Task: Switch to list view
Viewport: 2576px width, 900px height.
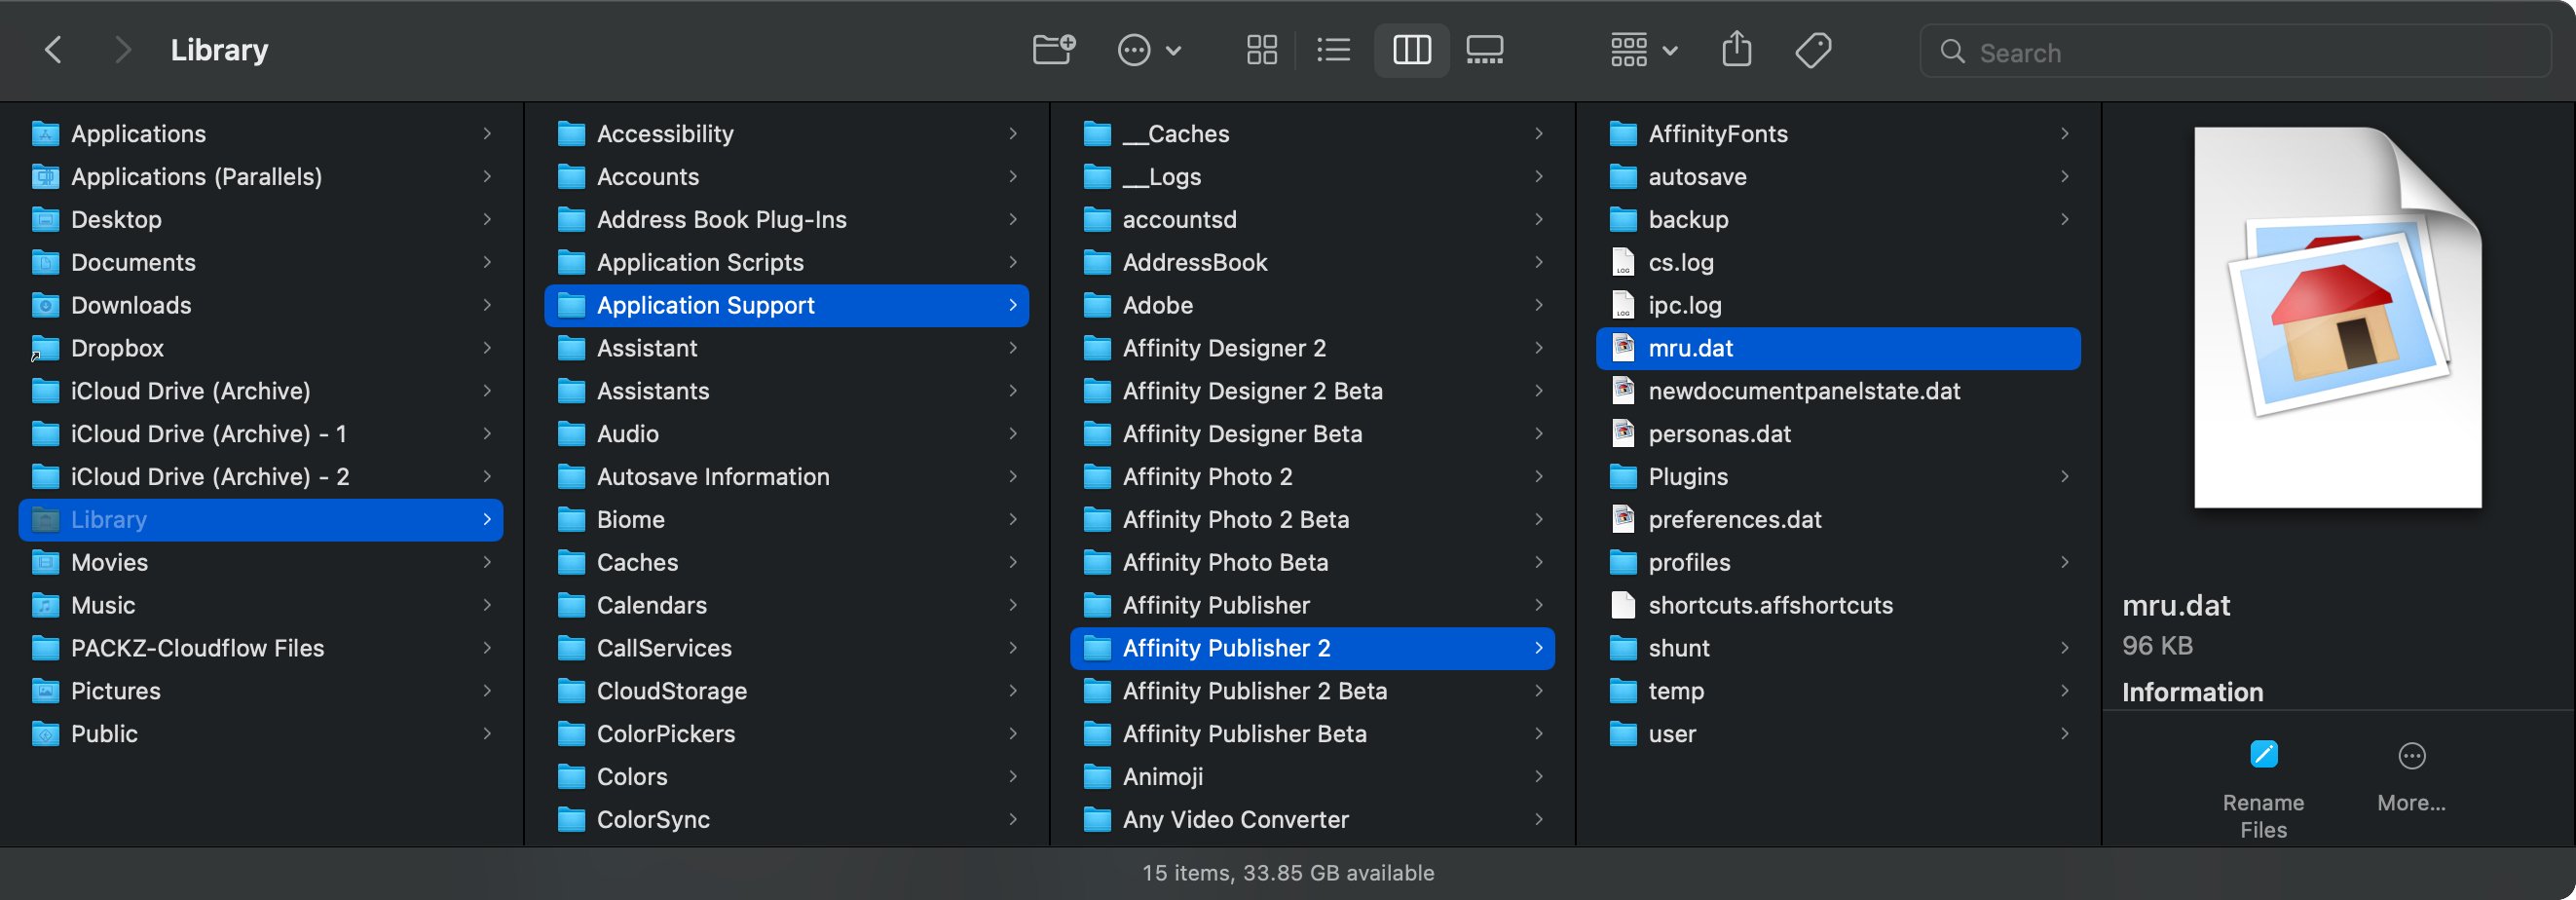Action: 1334,50
